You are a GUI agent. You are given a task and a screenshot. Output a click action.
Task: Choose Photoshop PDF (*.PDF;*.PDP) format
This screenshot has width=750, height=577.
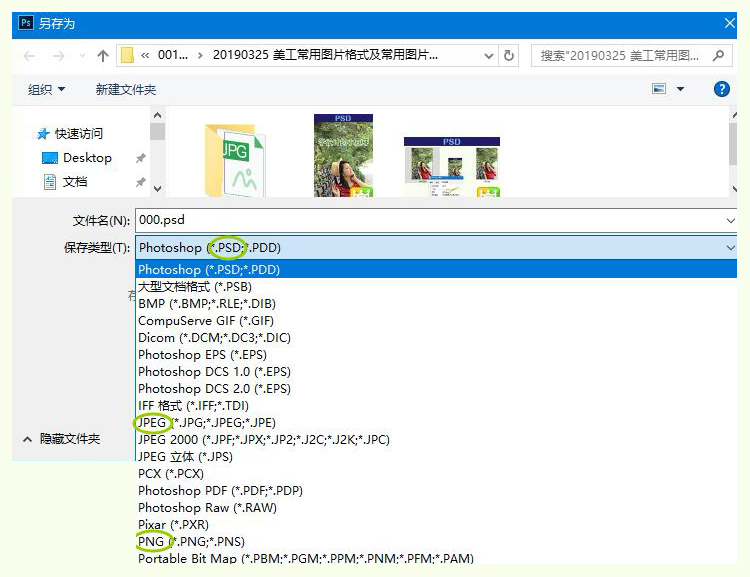point(436,490)
